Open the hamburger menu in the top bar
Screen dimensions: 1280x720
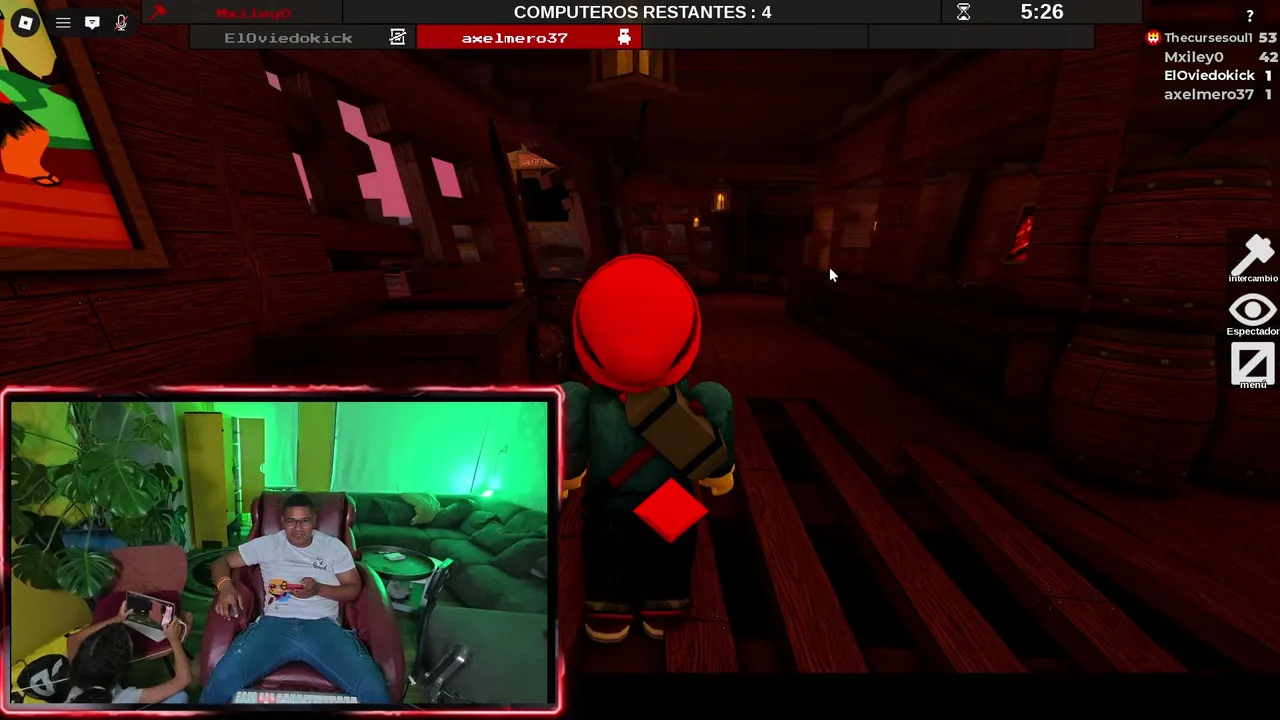click(x=63, y=23)
